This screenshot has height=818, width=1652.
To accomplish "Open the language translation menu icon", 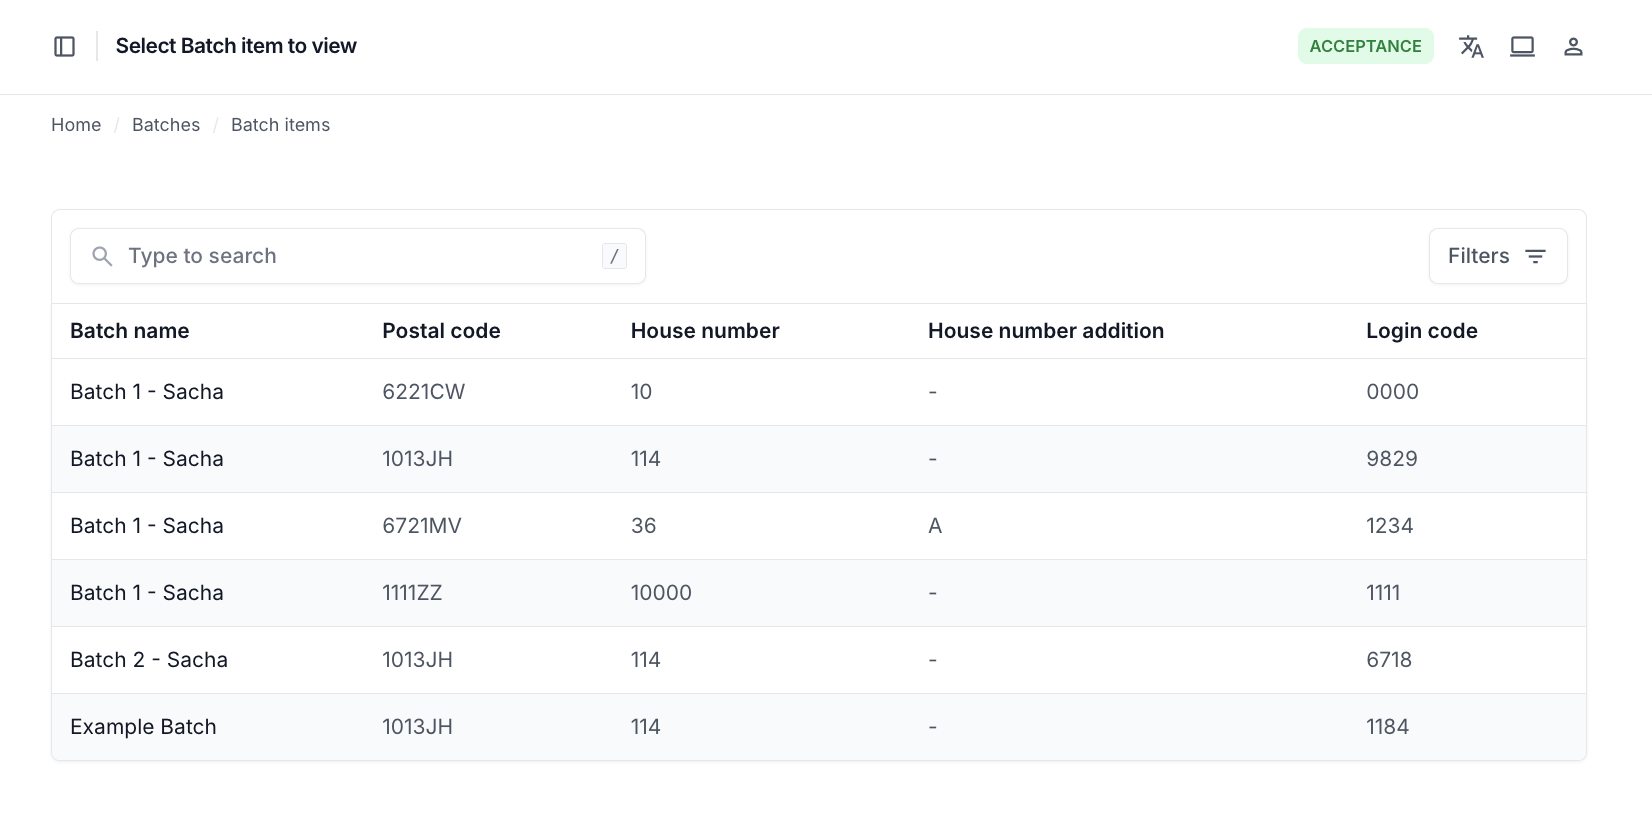I will 1471,47.
